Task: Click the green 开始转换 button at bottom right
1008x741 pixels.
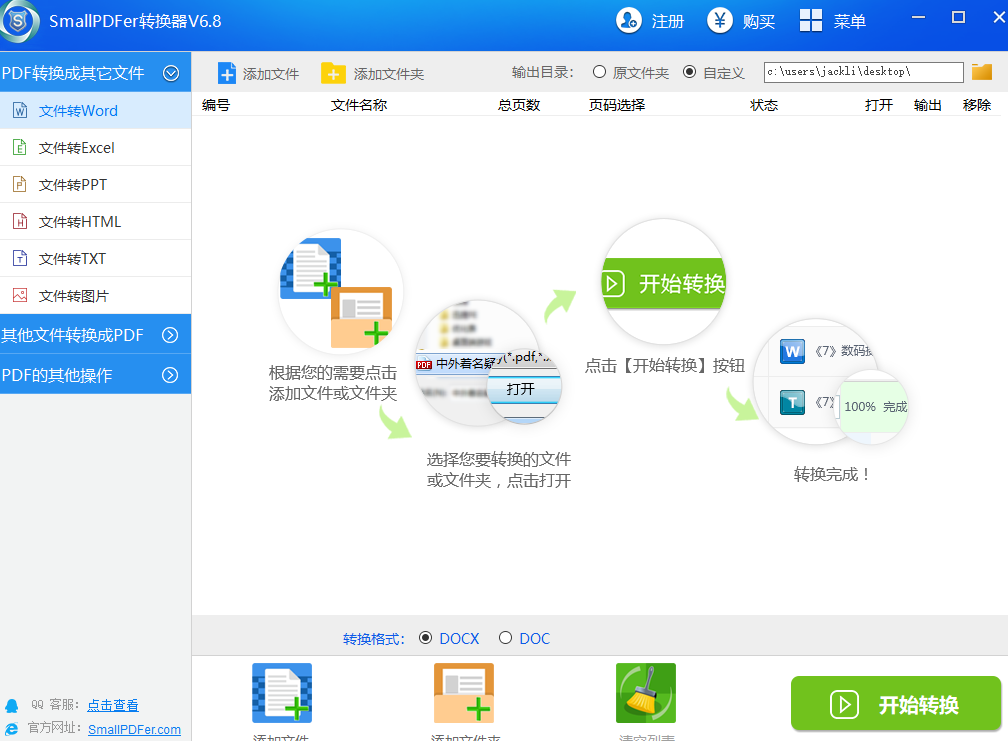Action: [x=896, y=704]
